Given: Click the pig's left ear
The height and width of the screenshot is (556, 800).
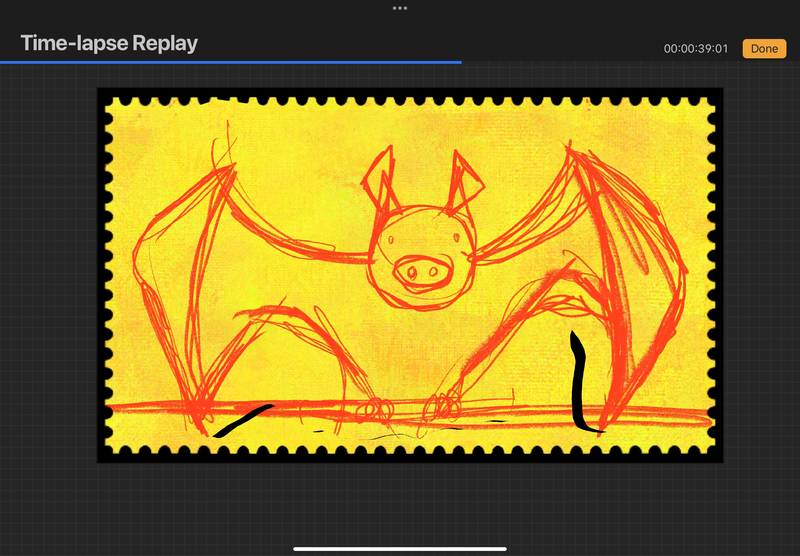Looking at the screenshot, I should coord(379,177).
